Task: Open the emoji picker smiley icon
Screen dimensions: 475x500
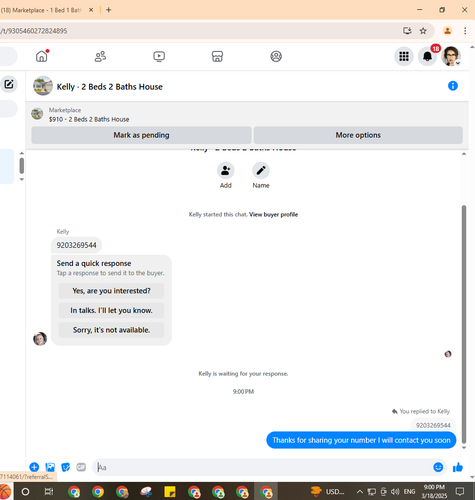Action: (438, 467)
